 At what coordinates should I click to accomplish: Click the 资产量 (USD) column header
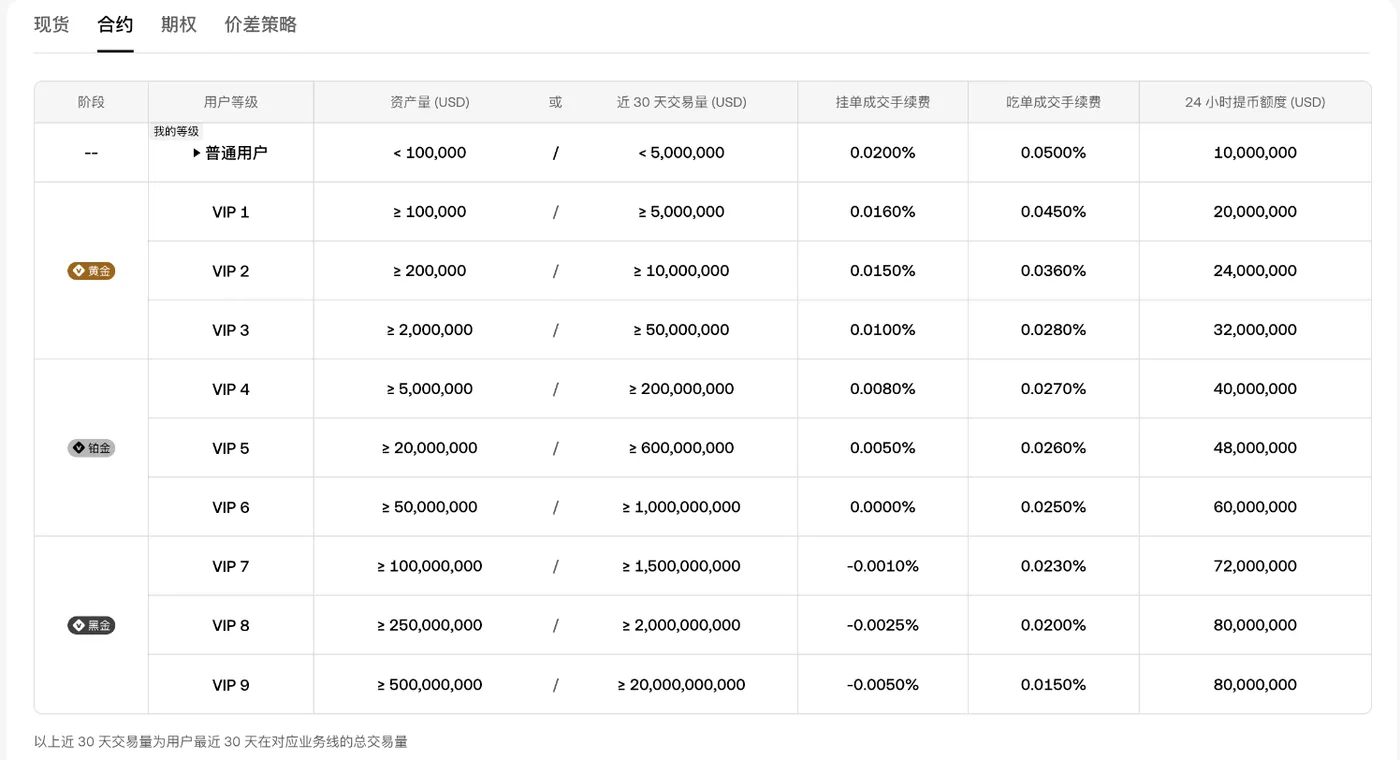[x=430, y=102]
